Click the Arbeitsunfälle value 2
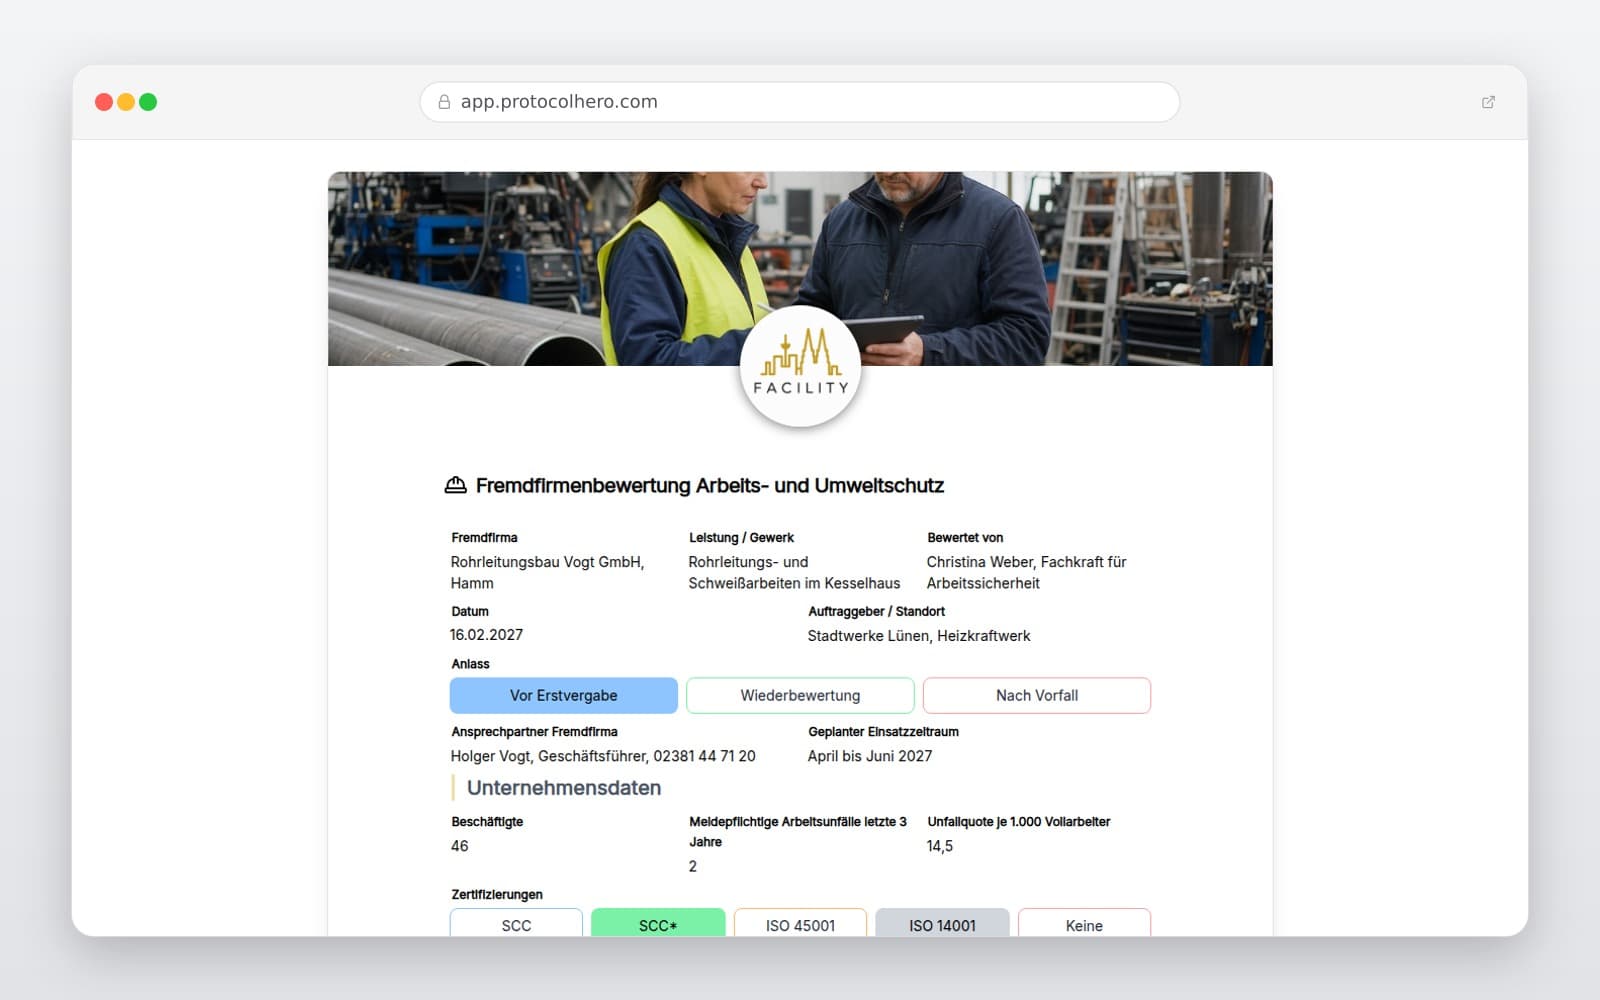Image resolution: width=1600 pixels, height=1000 pixels. (x=693, y=867)
